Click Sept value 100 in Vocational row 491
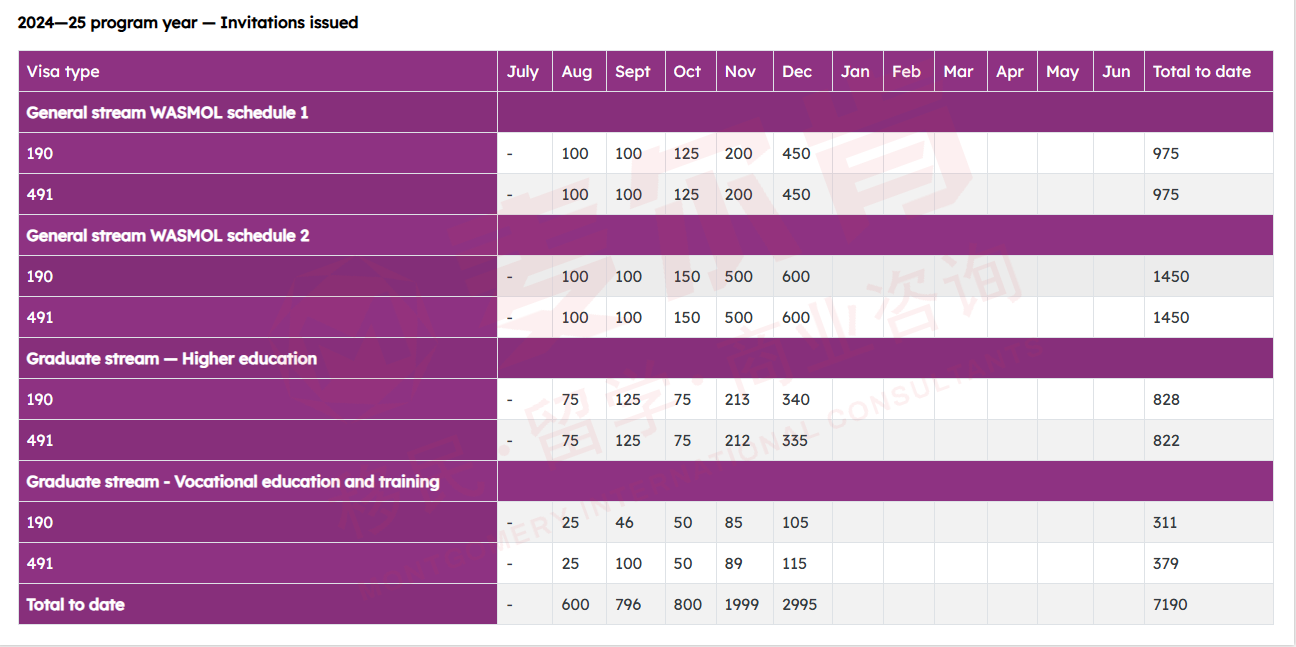Image resolution: width=1296 pixels, height=647 pixels. click(629, 564)
